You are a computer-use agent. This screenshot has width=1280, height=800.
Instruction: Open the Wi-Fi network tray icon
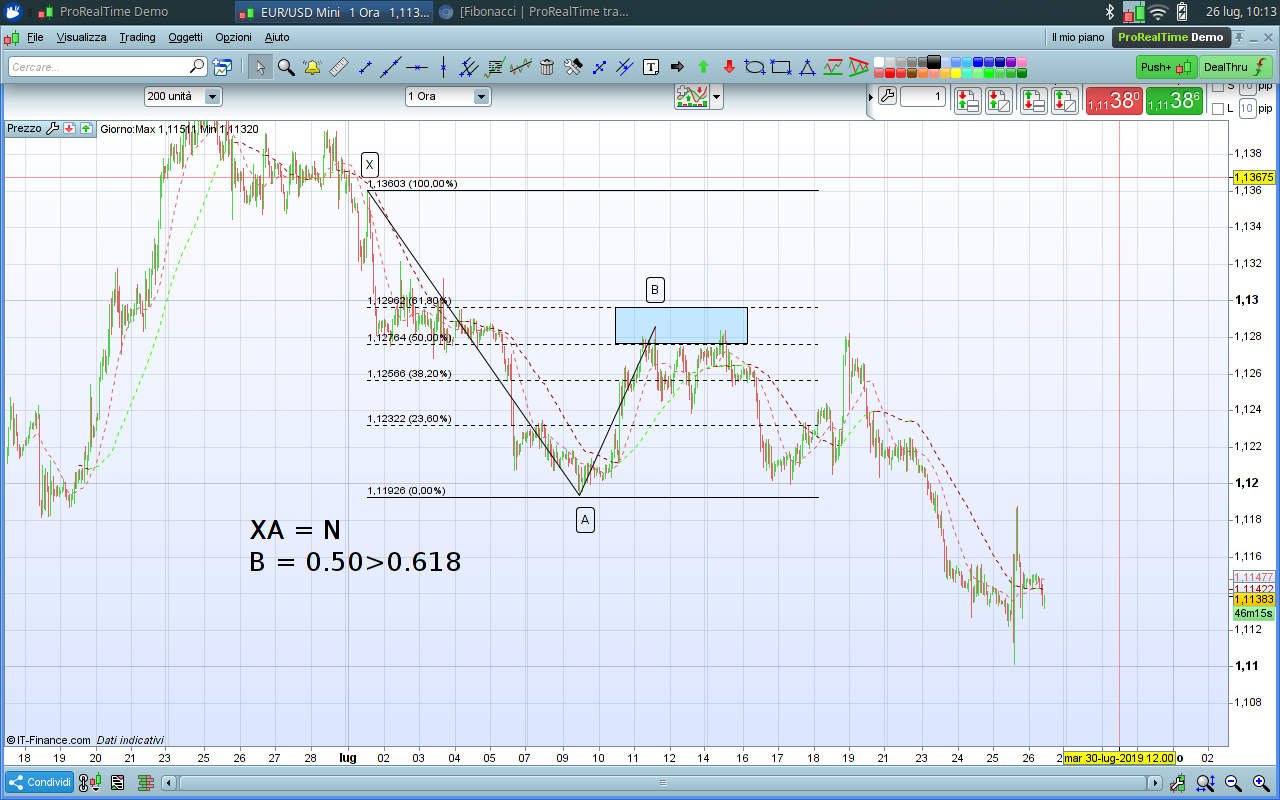[x=1158, y=12]
